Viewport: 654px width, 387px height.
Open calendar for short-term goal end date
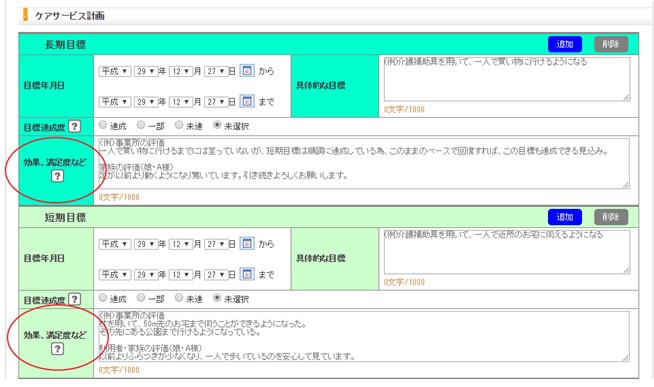247,274
